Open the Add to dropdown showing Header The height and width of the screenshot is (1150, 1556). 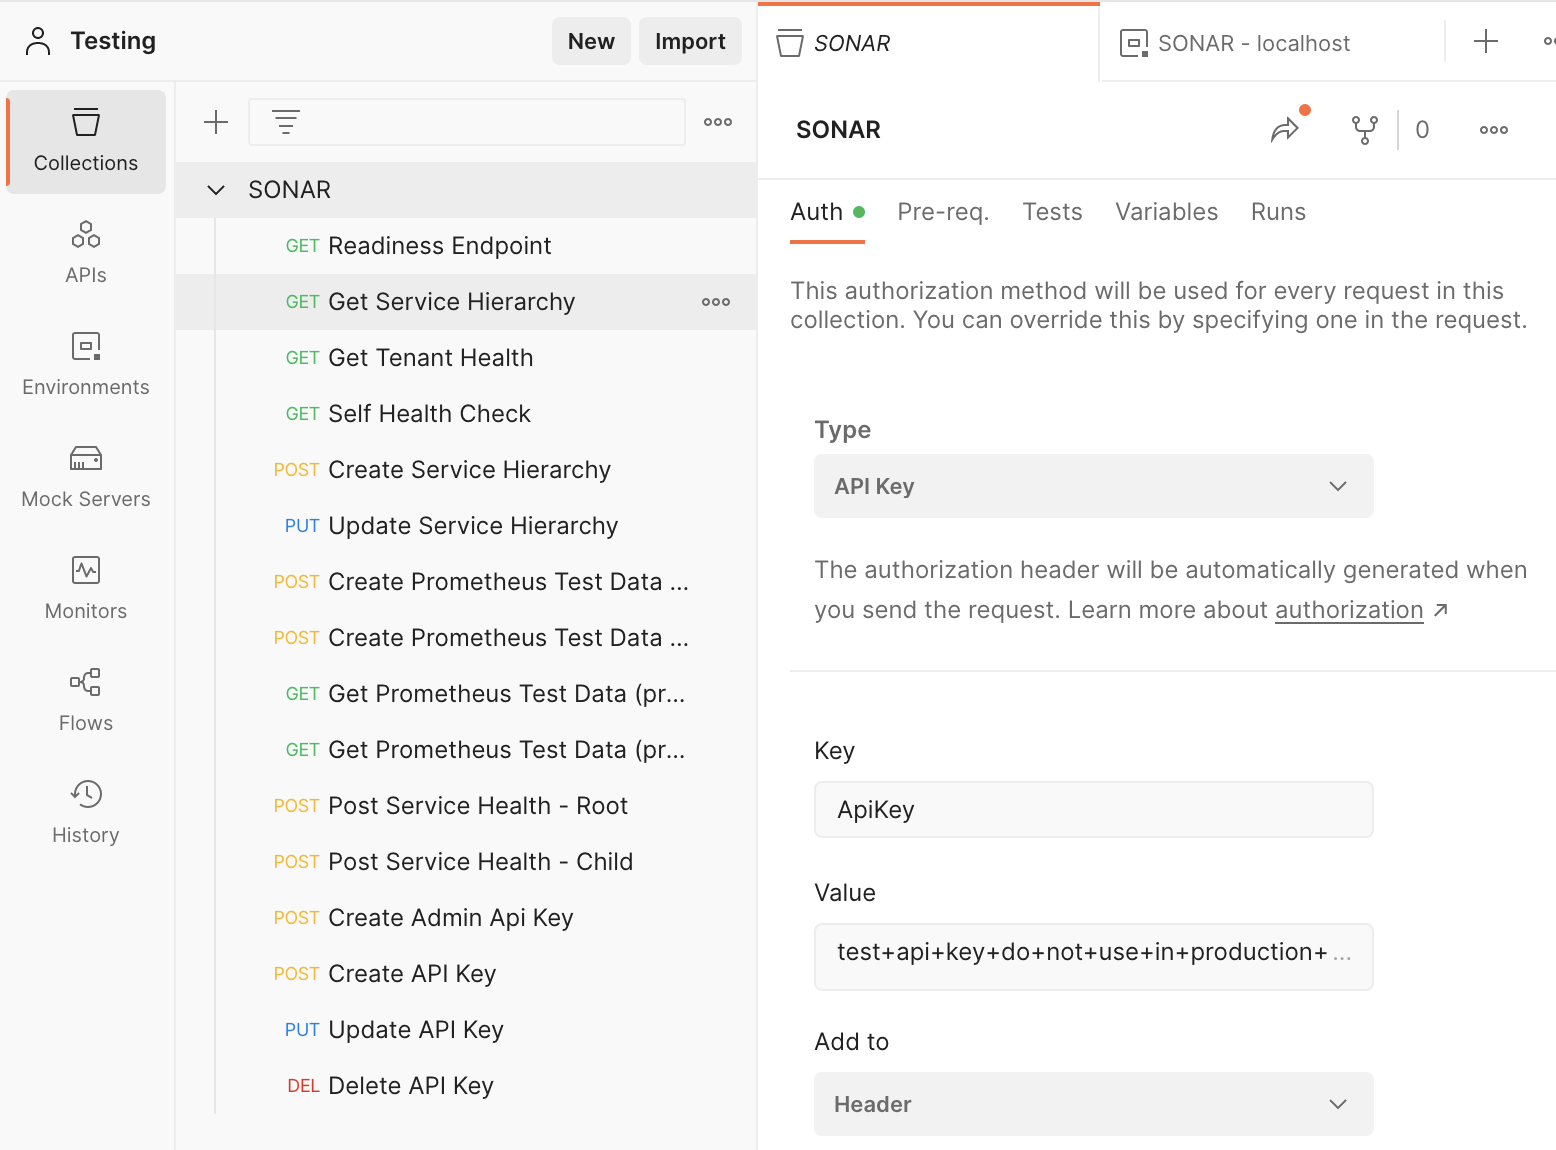(x=1094, y=1104)
